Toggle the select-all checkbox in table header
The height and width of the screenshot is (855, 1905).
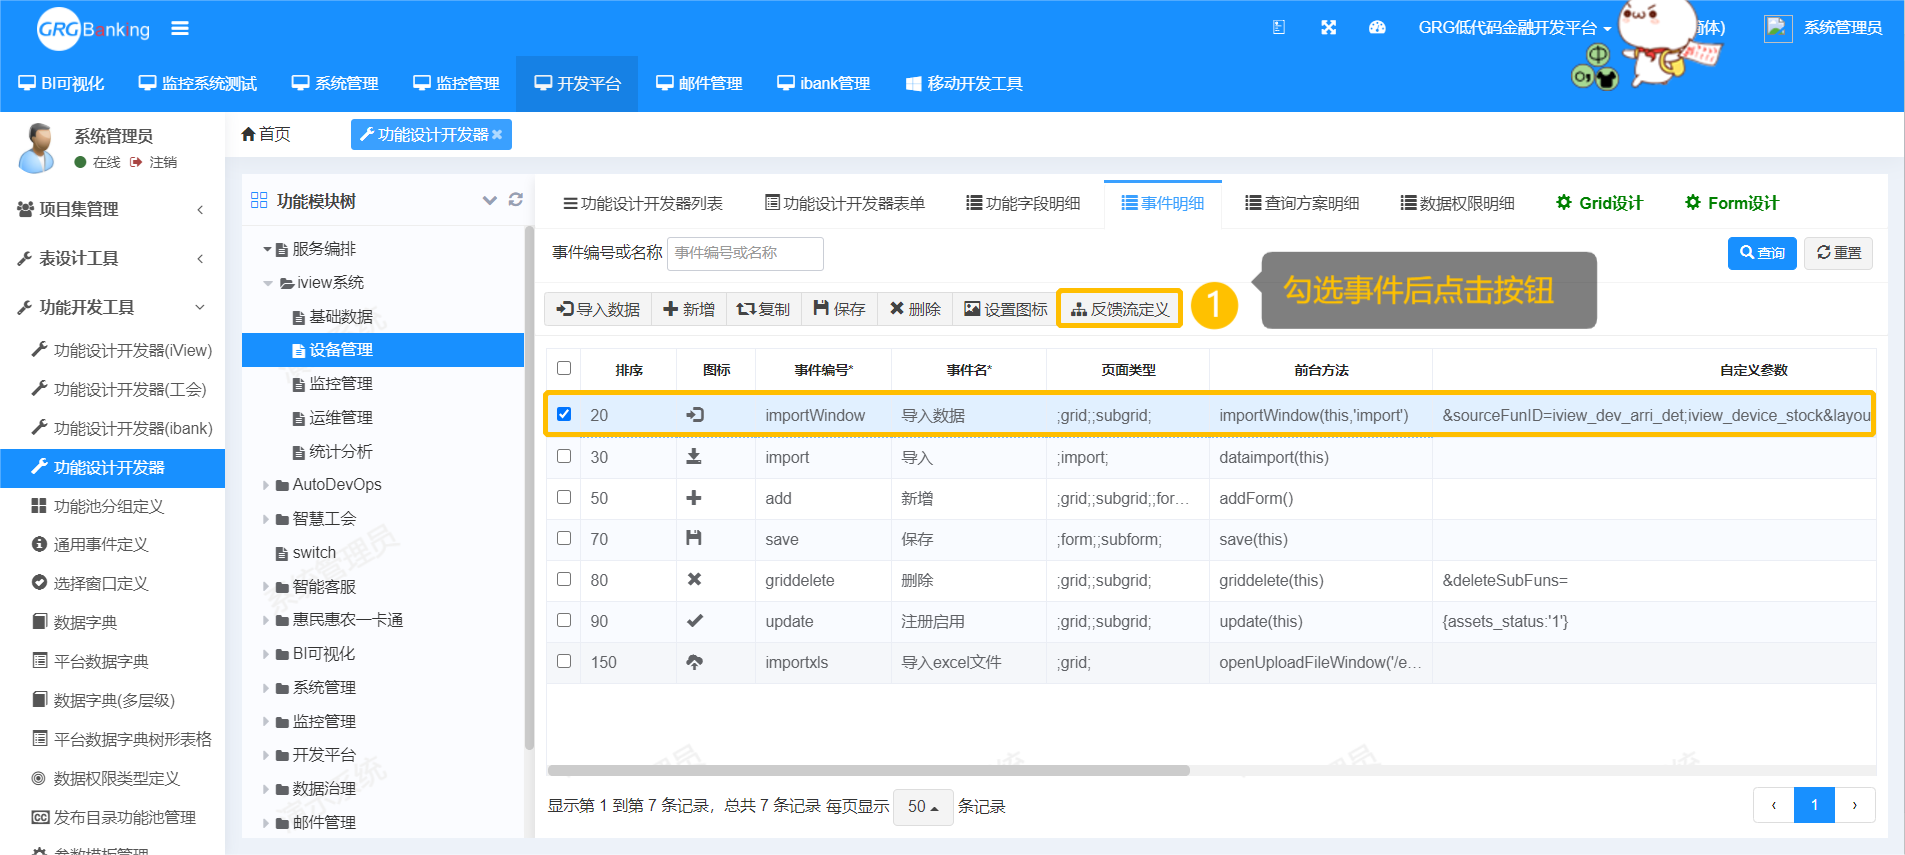[564, 368]
